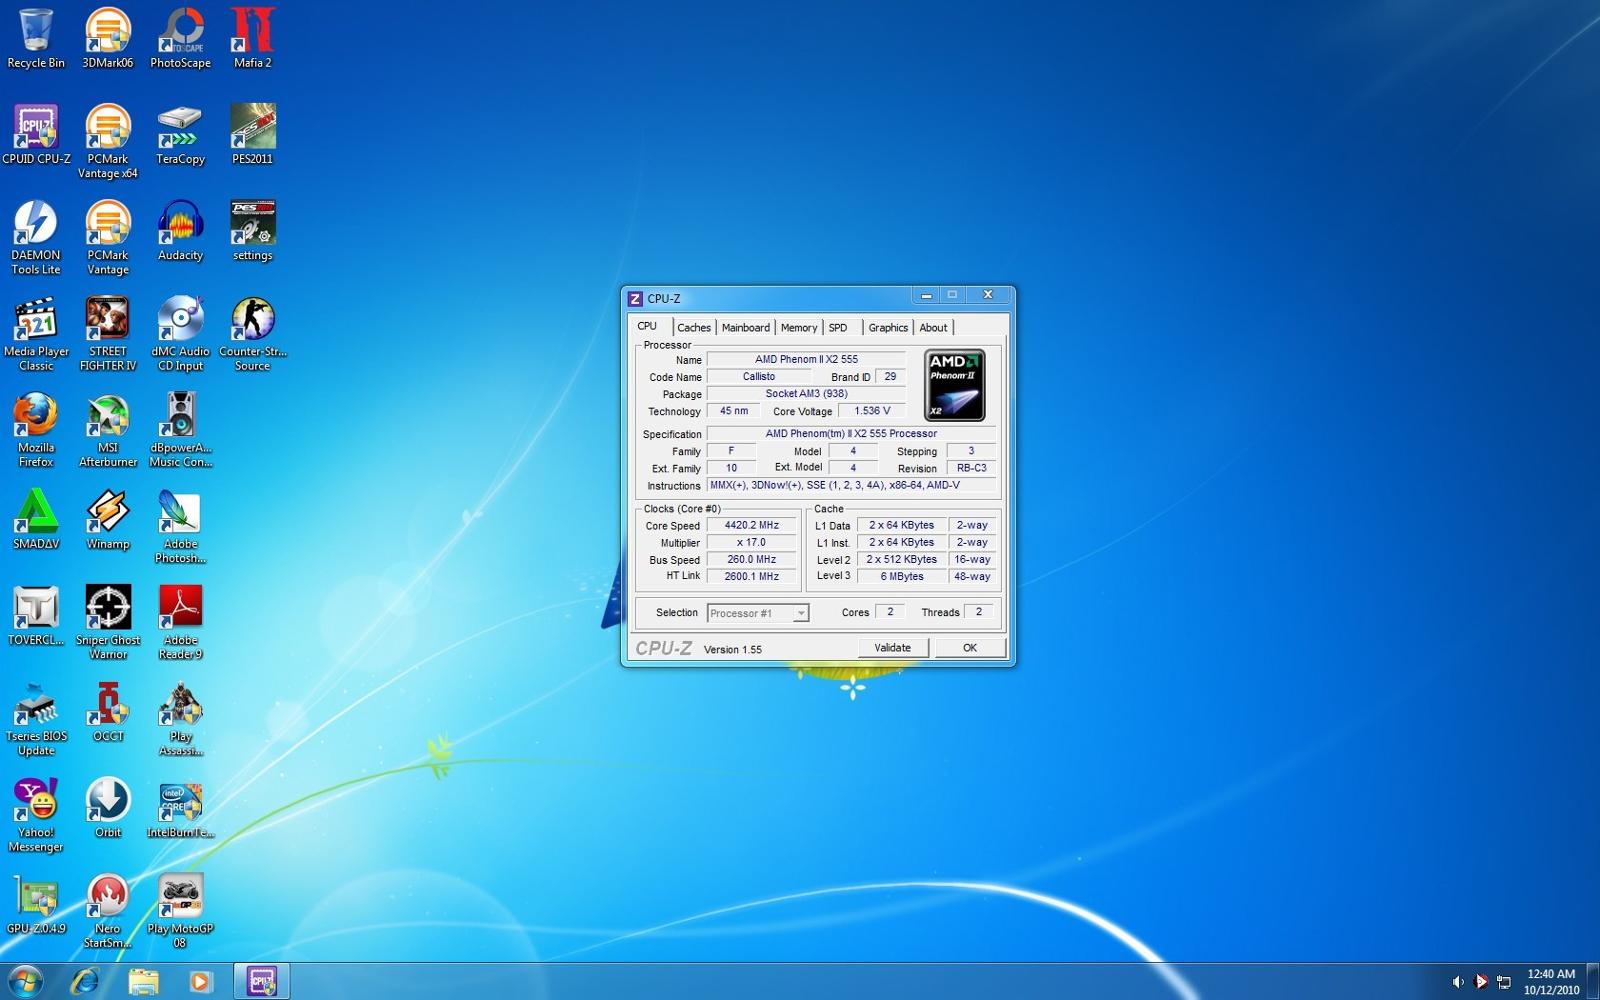Select CPUID CPU-Z desktop shortcut

pyautogui.click(x=36, y=134)
